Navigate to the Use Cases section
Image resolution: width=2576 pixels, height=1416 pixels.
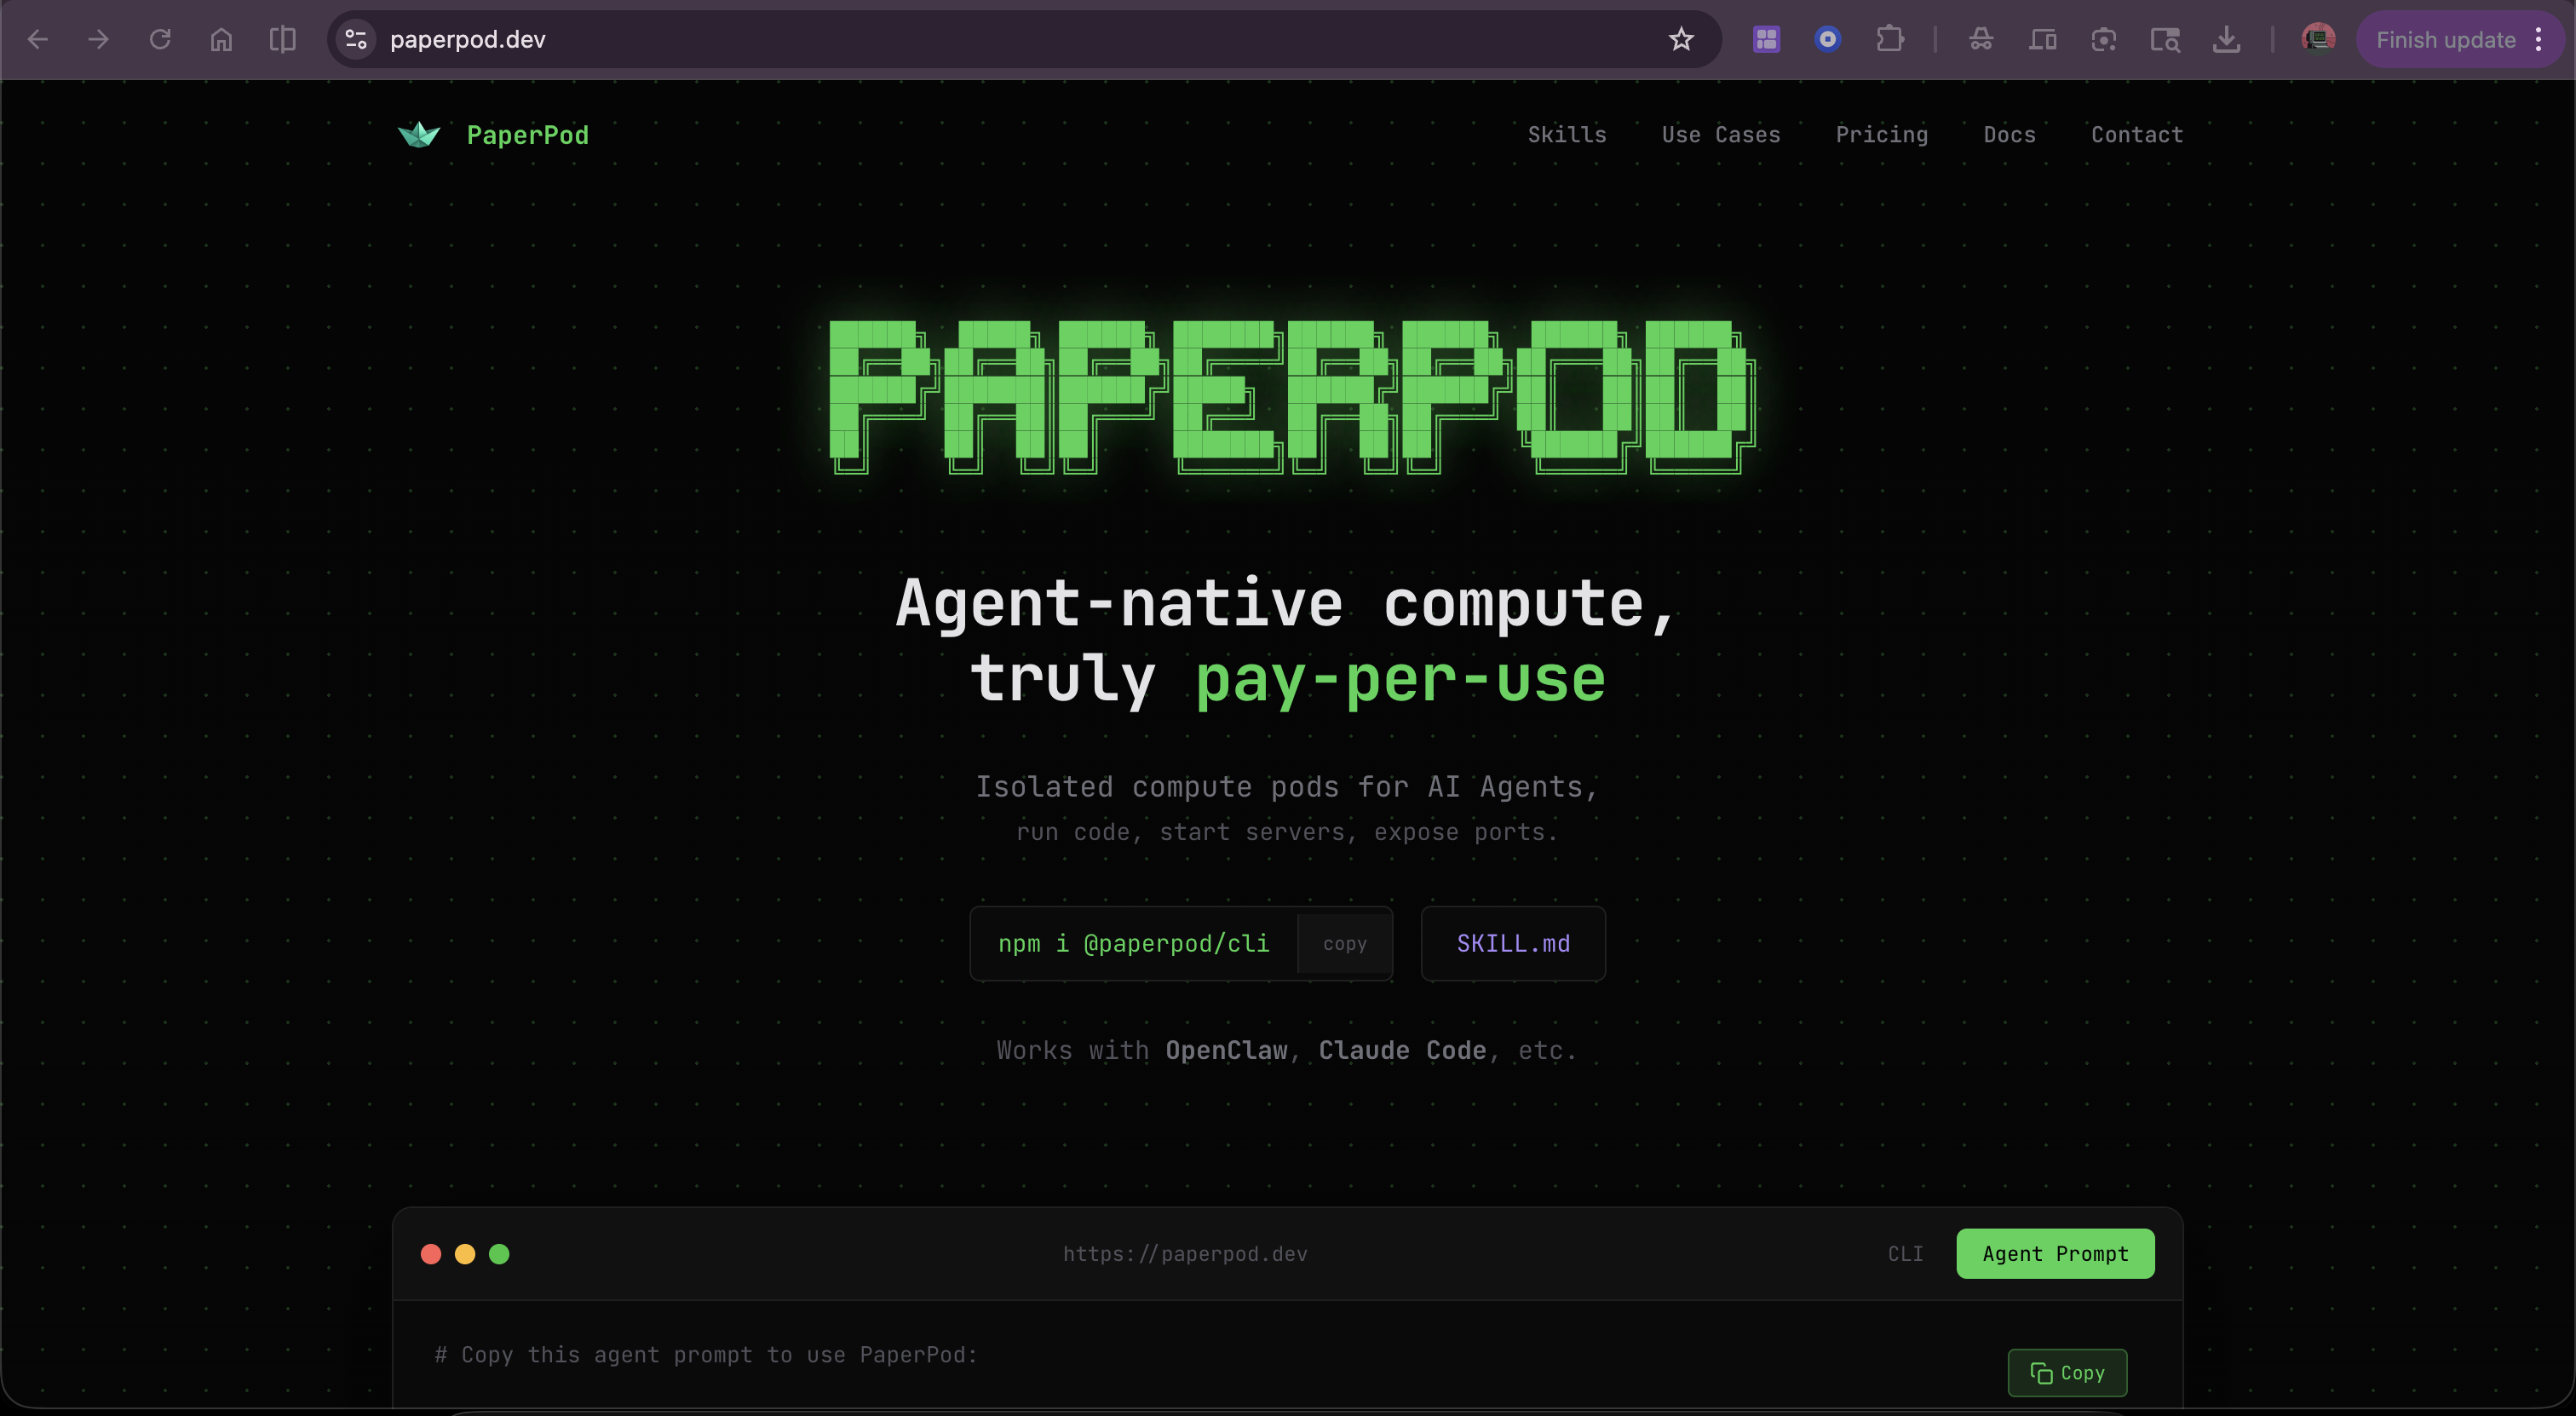[1721, 134]
